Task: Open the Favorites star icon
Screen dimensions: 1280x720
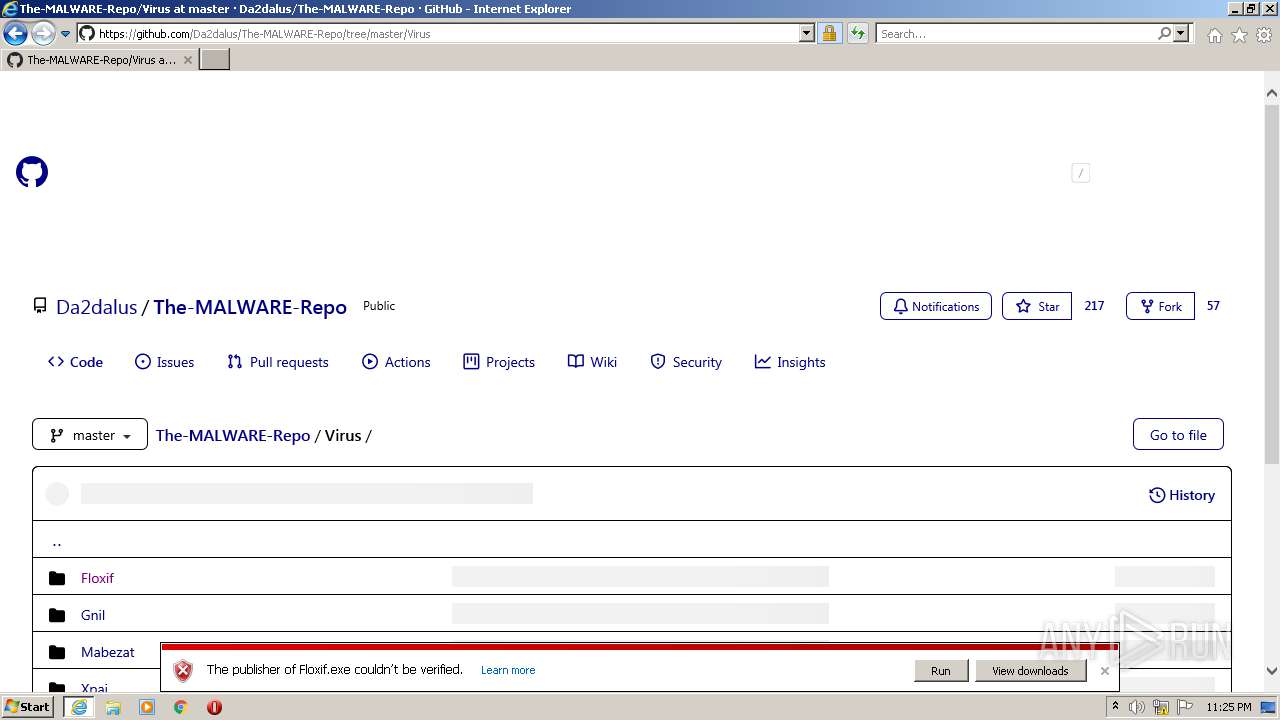Action: click(1239, 35)
